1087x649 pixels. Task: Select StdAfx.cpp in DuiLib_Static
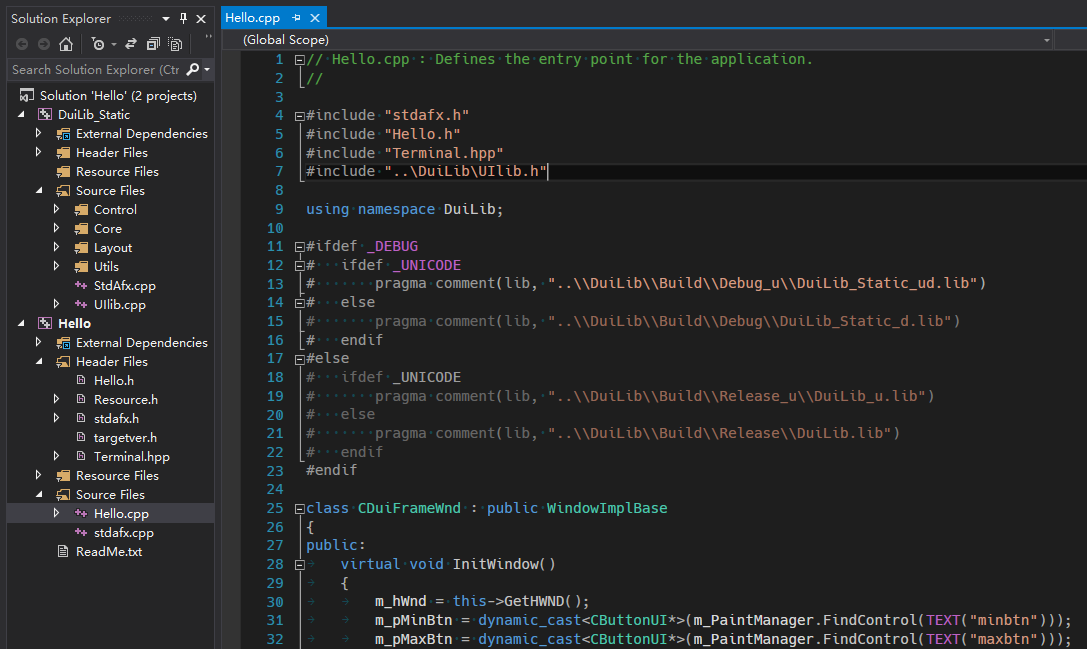[x=125, y=285]
